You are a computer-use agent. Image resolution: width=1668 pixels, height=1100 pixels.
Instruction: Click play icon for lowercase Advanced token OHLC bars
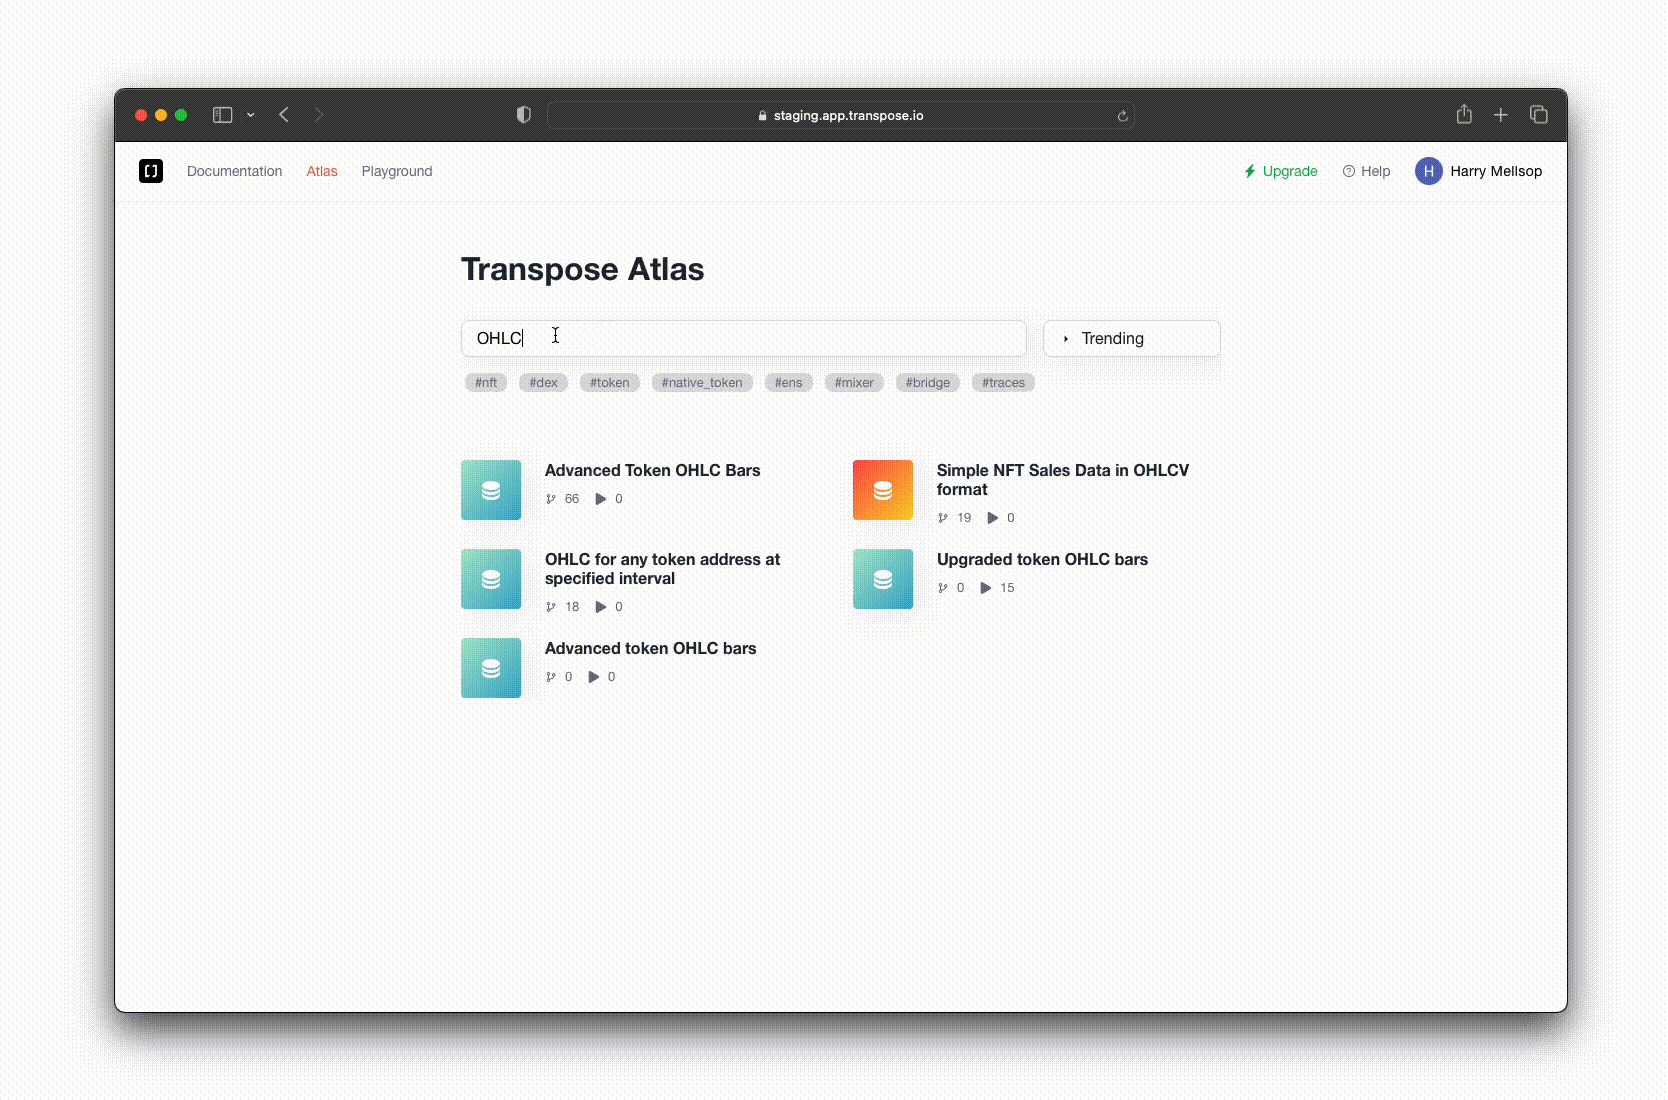tap(594, 677)
